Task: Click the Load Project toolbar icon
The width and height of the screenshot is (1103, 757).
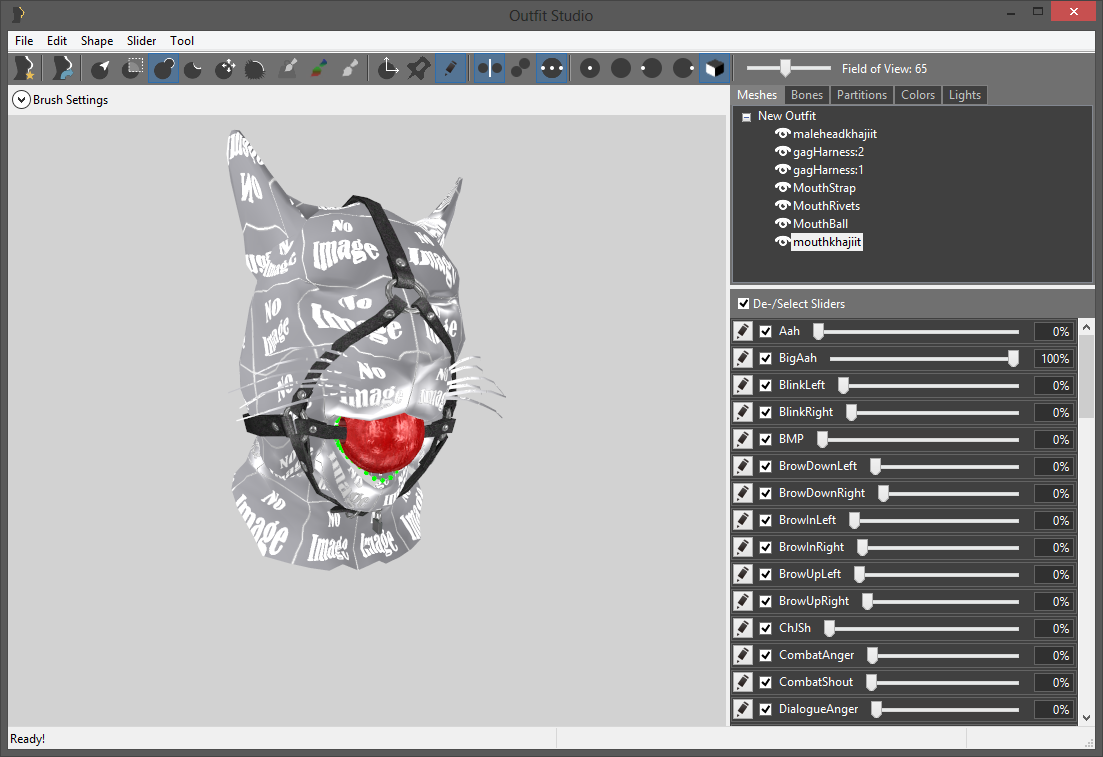Action: [x=62, y=68]
